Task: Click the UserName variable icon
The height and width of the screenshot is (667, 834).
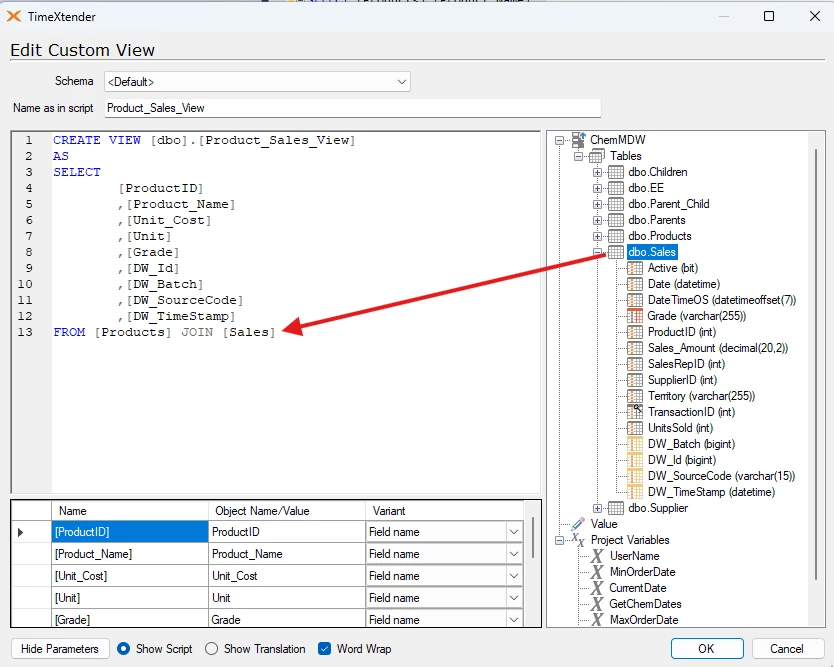Action: click(x=597, y=556)
